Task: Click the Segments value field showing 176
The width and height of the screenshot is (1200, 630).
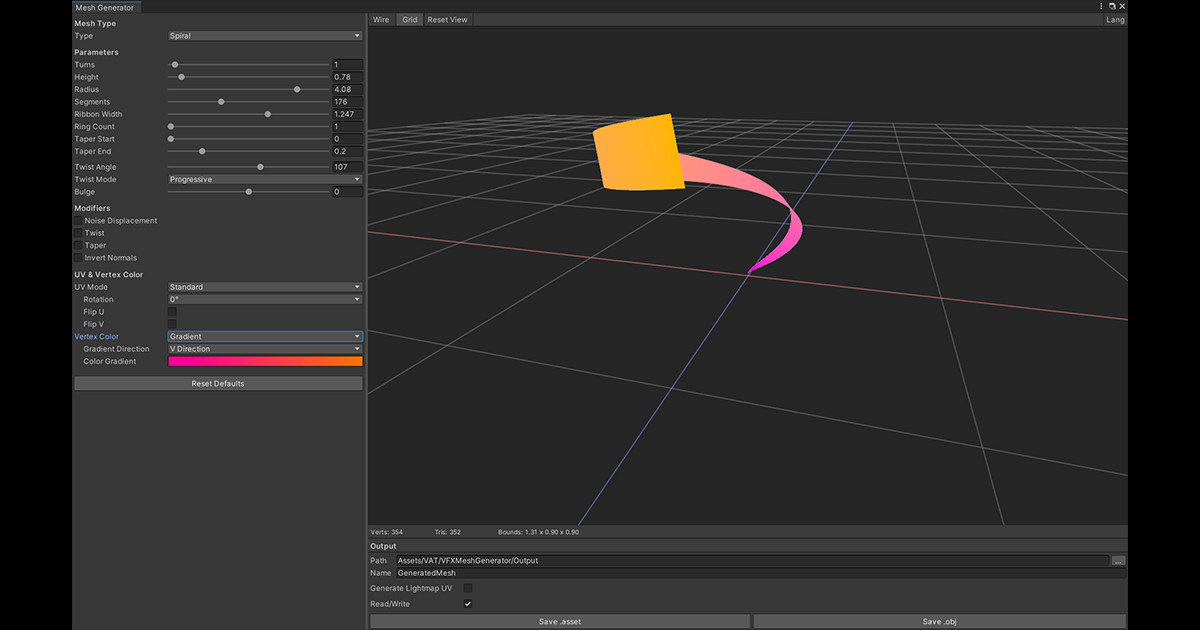Action: point(347,102)
